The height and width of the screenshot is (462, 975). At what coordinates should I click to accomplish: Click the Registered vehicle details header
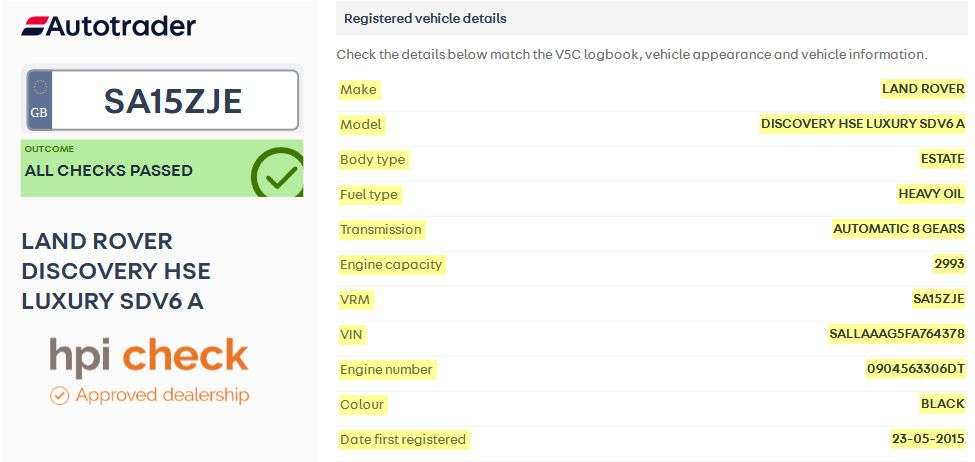pyautogui.click(x=652, y=19)
